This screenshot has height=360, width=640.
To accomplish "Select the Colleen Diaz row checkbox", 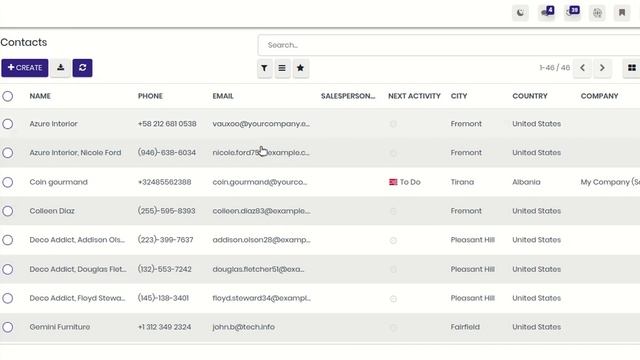I will pos(7,211).
